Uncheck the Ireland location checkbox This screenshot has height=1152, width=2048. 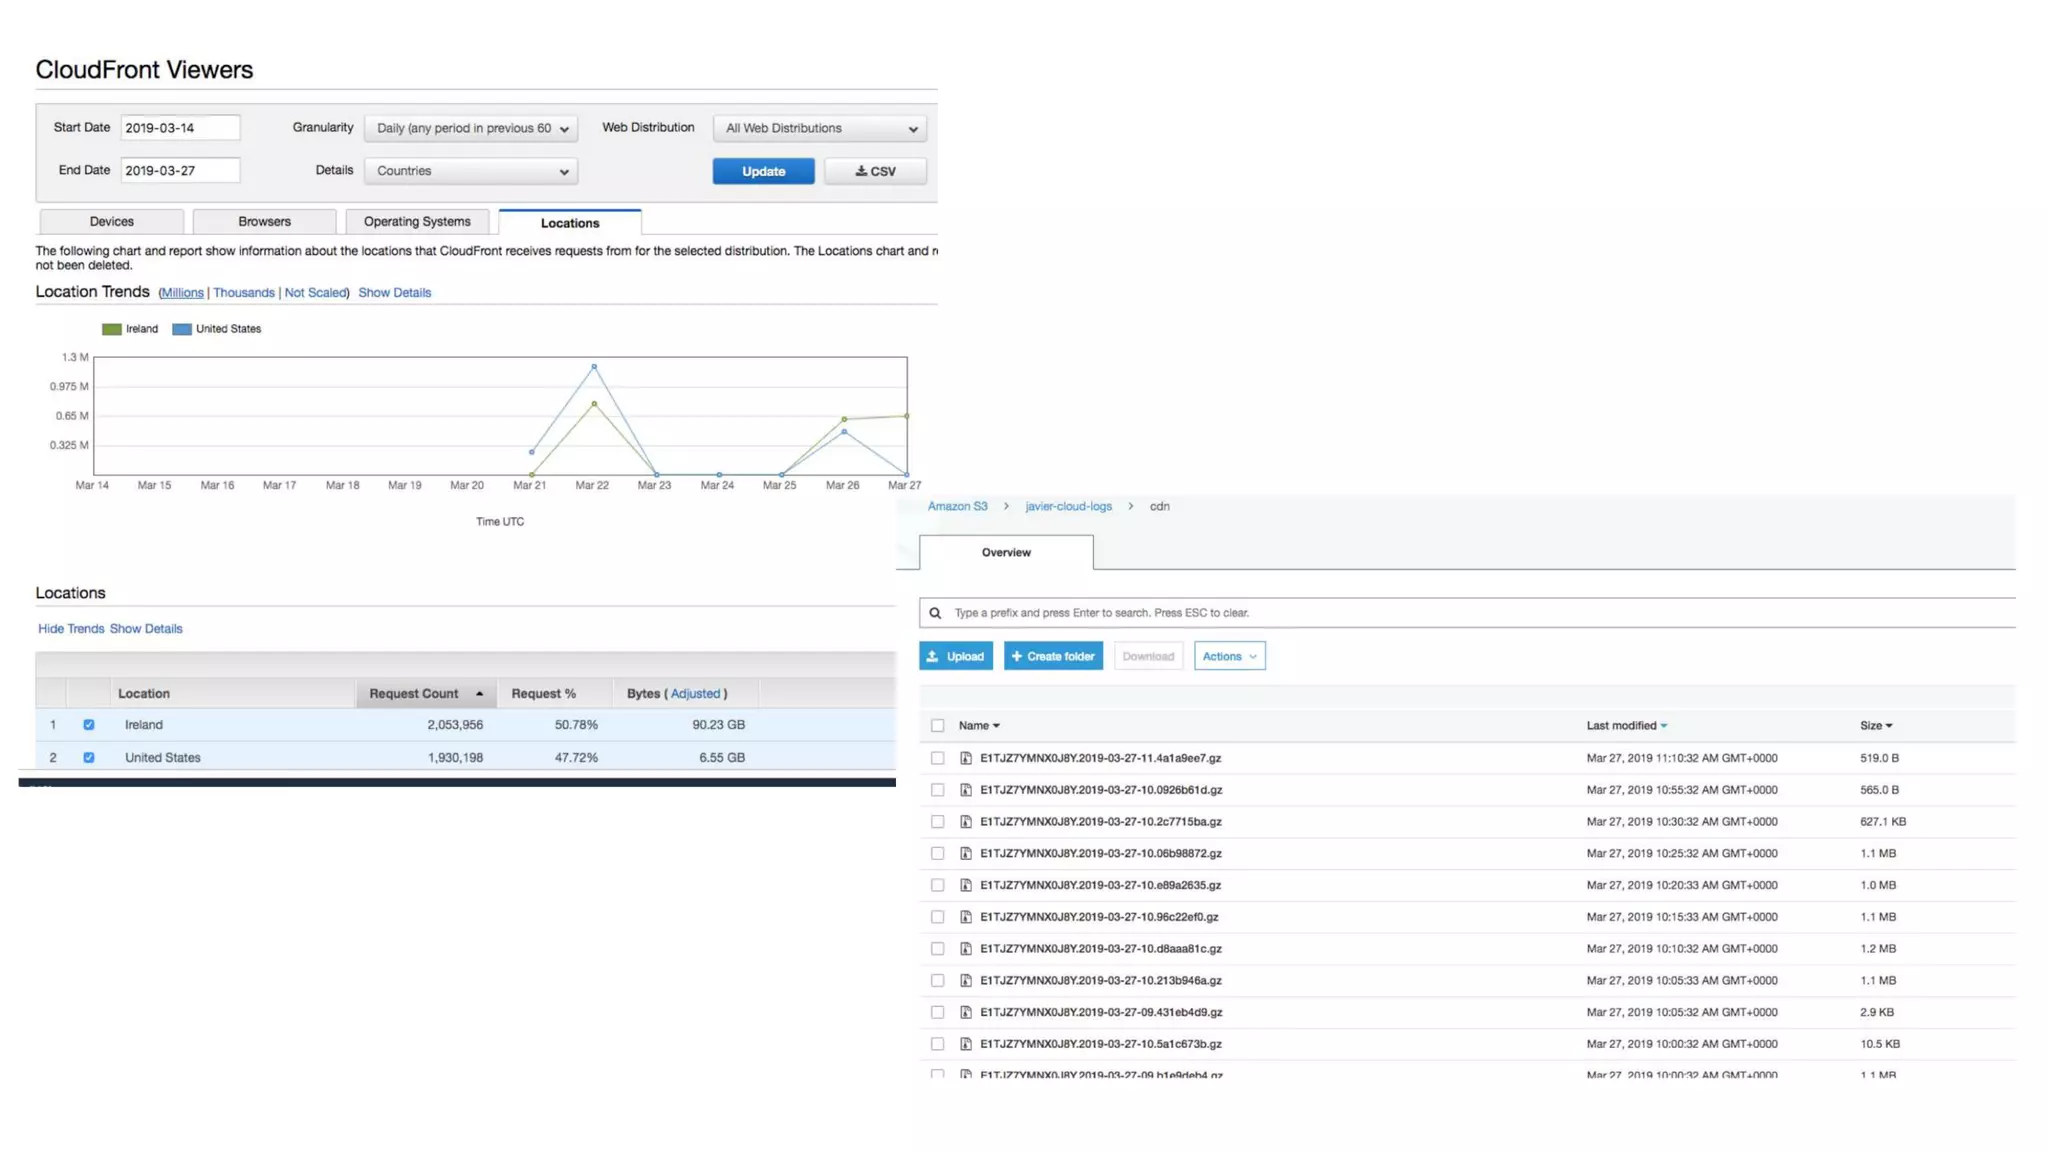coord(89,725)
